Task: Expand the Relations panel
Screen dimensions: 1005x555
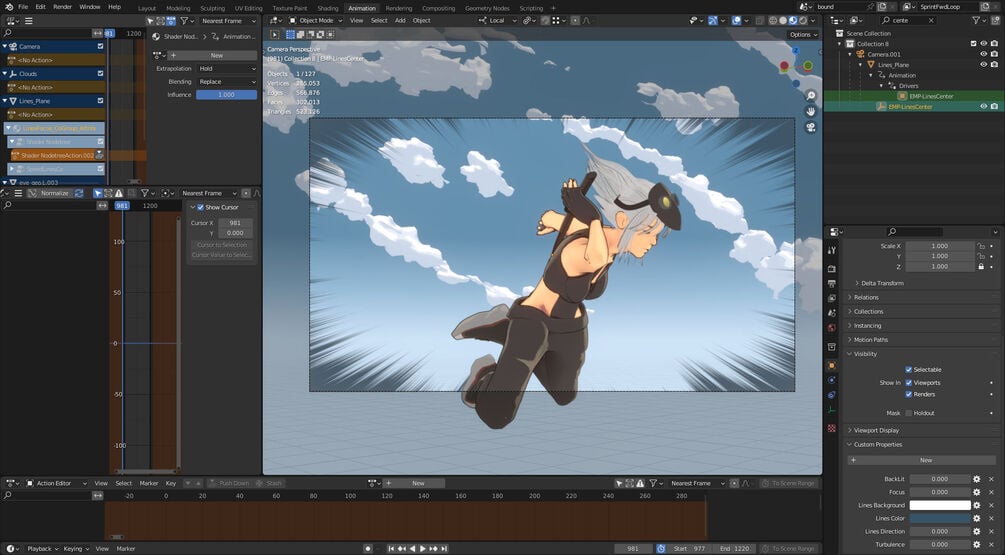Action: 866,297
